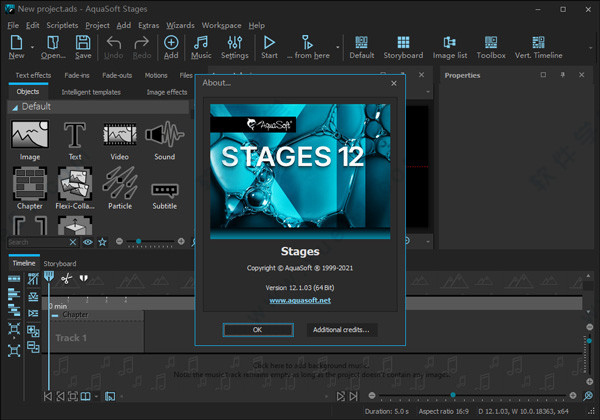
Task: Switch to the Default layout icon
Action: tap(361, 42)
